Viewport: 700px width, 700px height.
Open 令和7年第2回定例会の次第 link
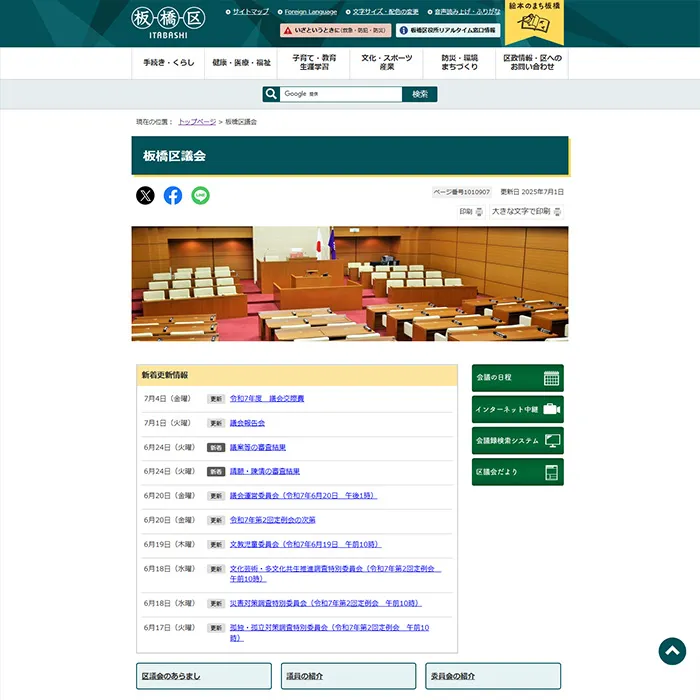point(273,520)
